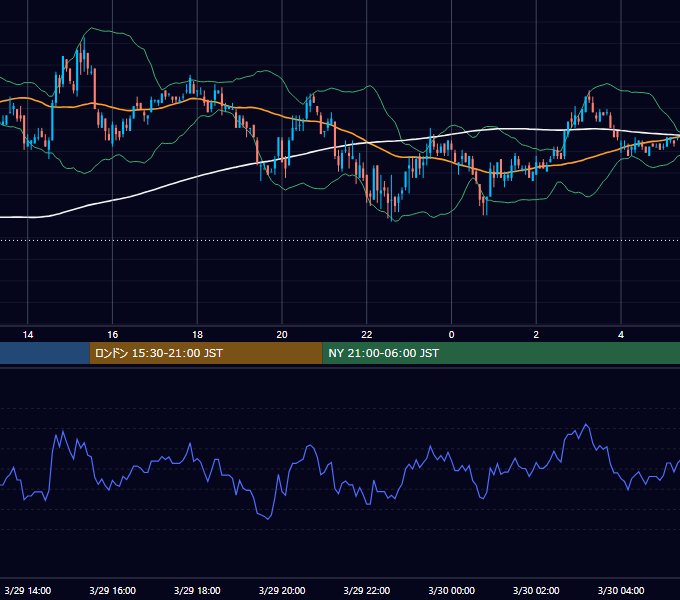Click the 20 hour label on price axis
This screenshot has width=680, height=600.
pos(282,335)
